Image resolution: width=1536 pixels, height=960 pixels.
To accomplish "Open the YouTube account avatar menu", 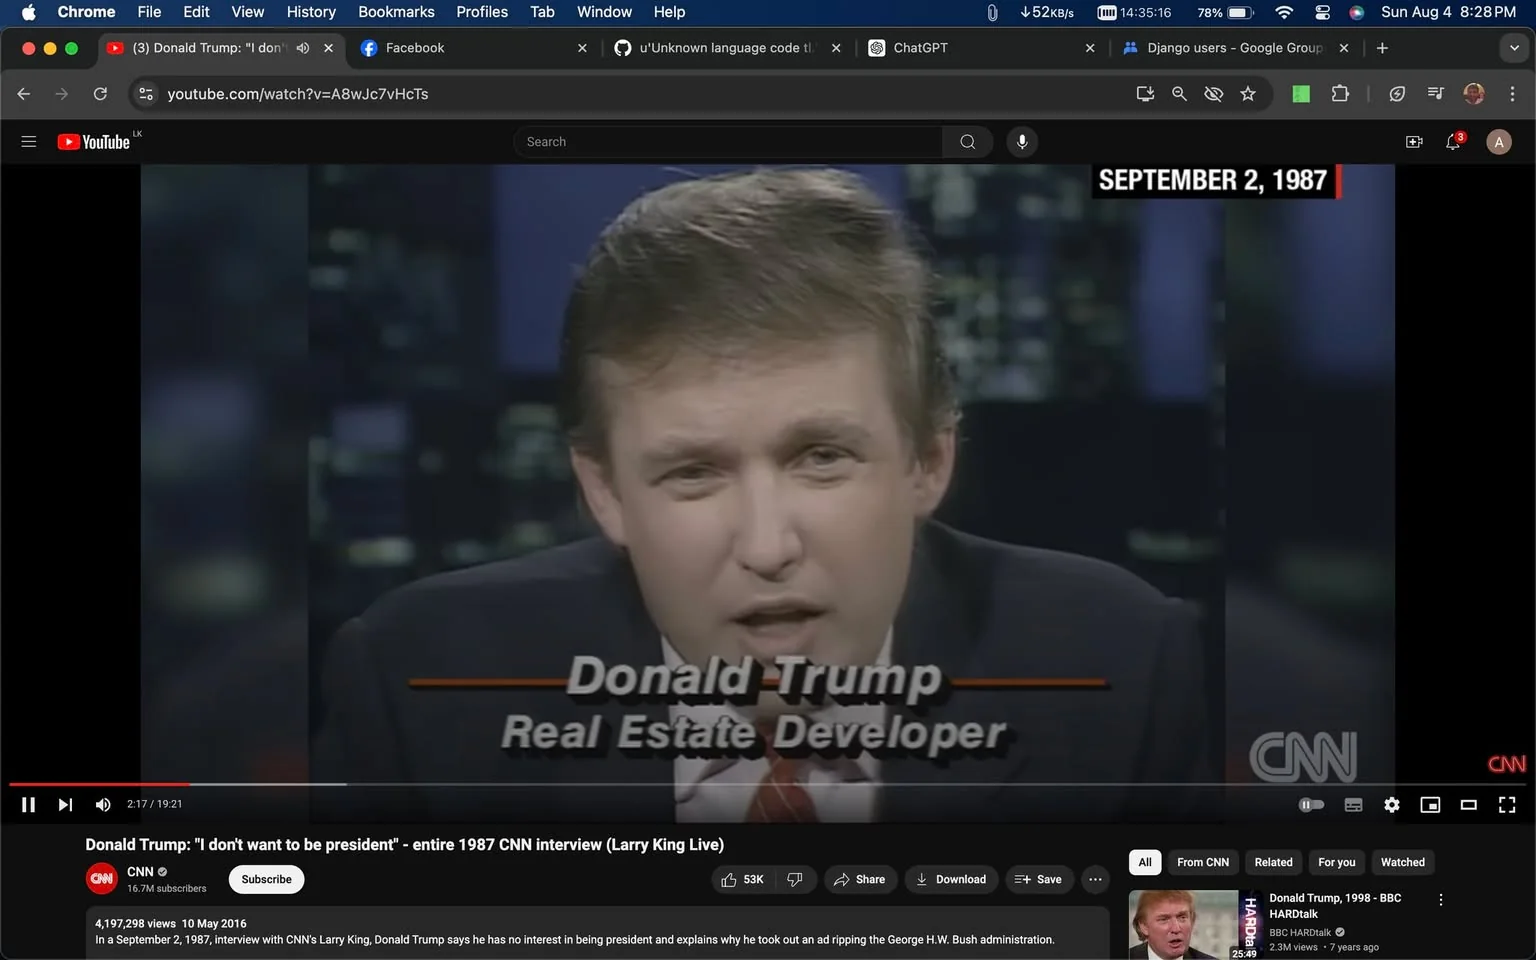I will point(1498,142).
